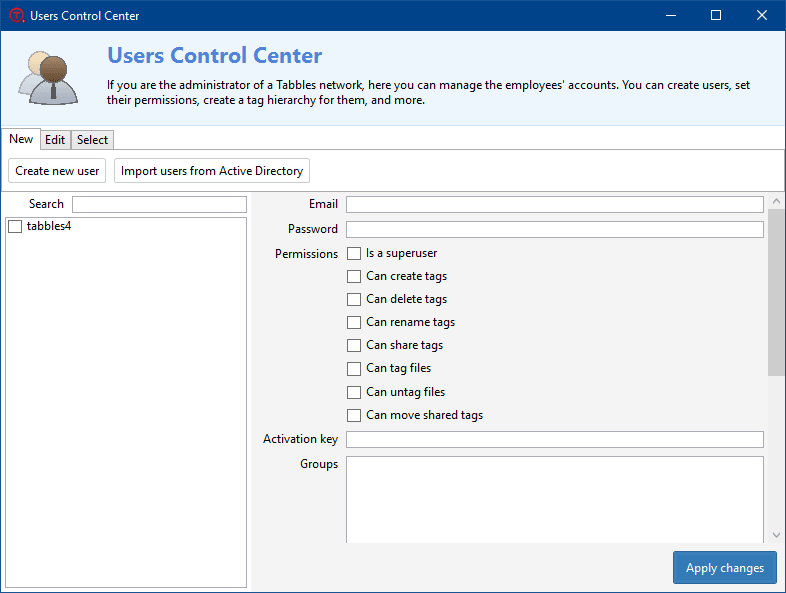Click the vertical scrollbar thumb
Screen dimensions: 786x593
(x=776, y=292)
